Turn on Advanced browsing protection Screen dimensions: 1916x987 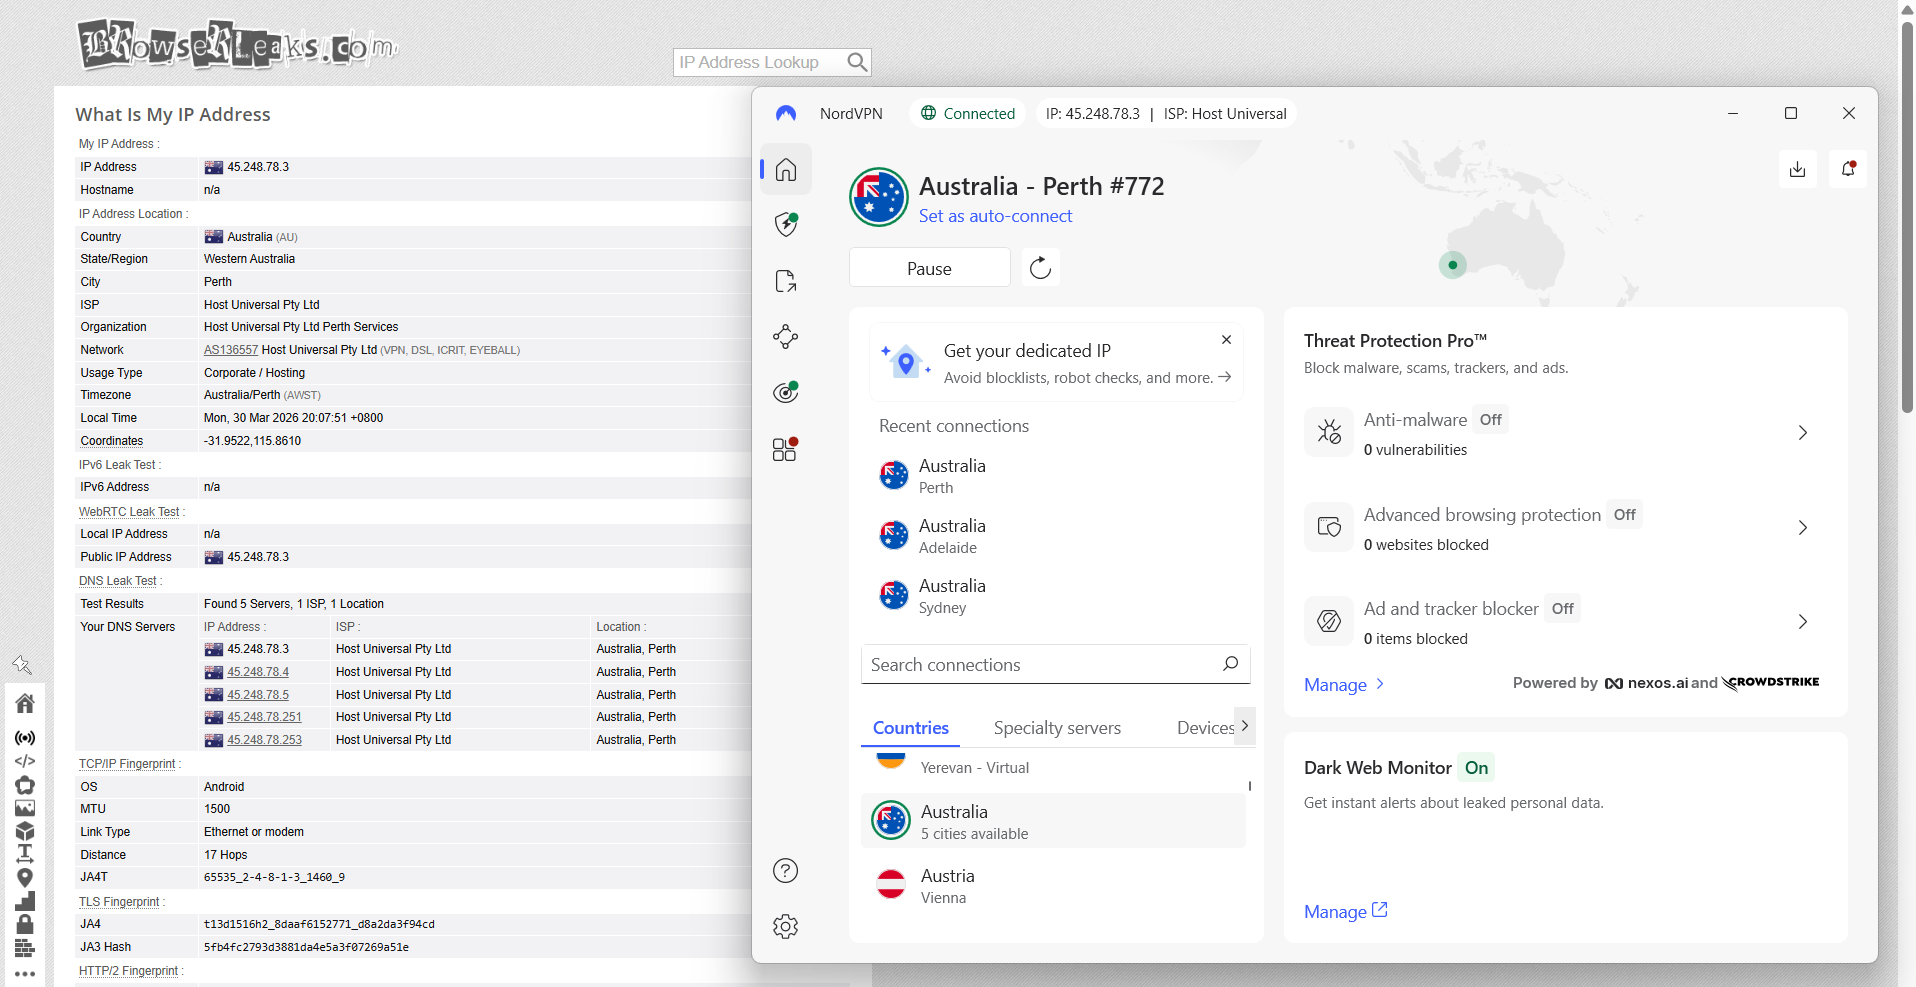pos(1624,514)
